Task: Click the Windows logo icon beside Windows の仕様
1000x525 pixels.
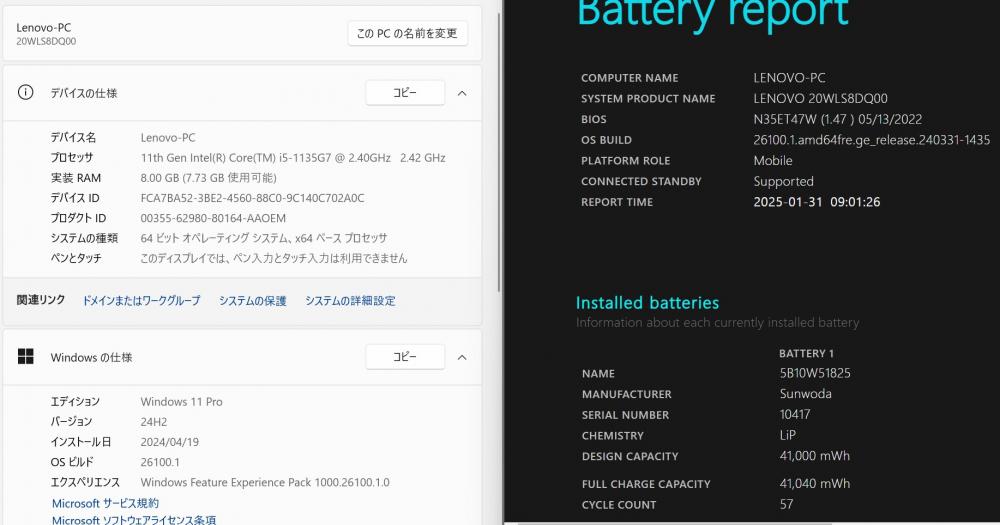Action: [26, 357]
